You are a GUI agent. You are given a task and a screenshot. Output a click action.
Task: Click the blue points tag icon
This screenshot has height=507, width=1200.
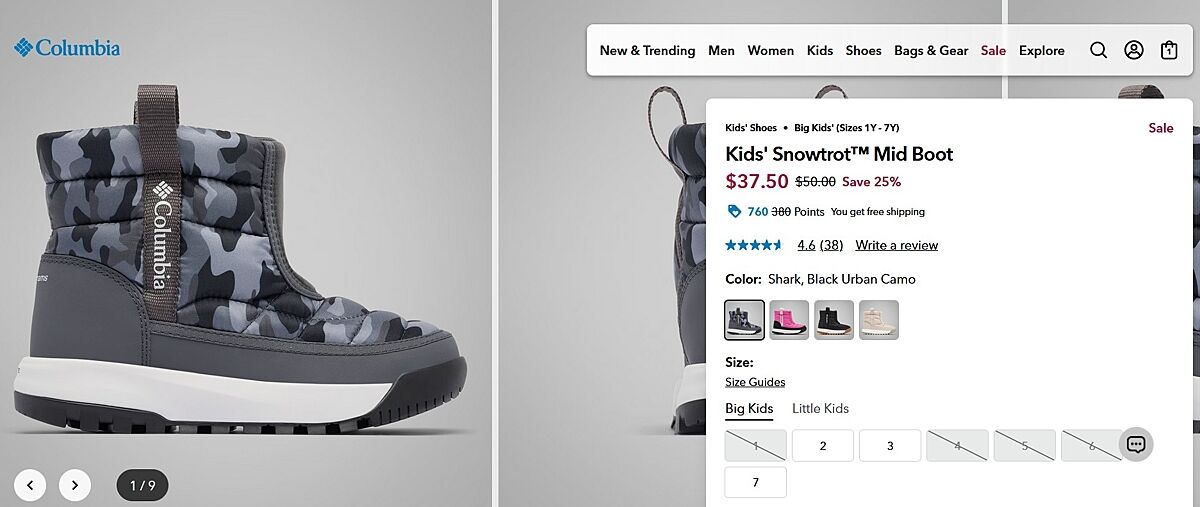[x=734, y=211]
